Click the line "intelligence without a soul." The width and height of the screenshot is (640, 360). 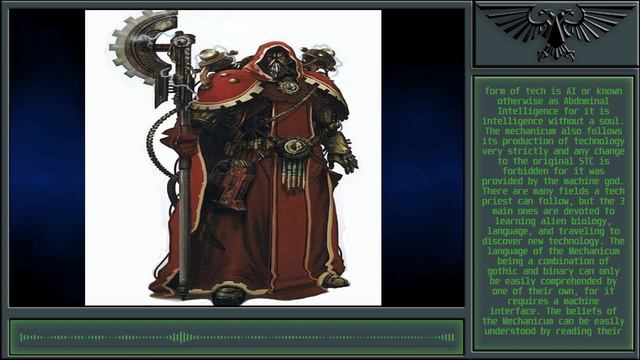click(x=553, y=121)
